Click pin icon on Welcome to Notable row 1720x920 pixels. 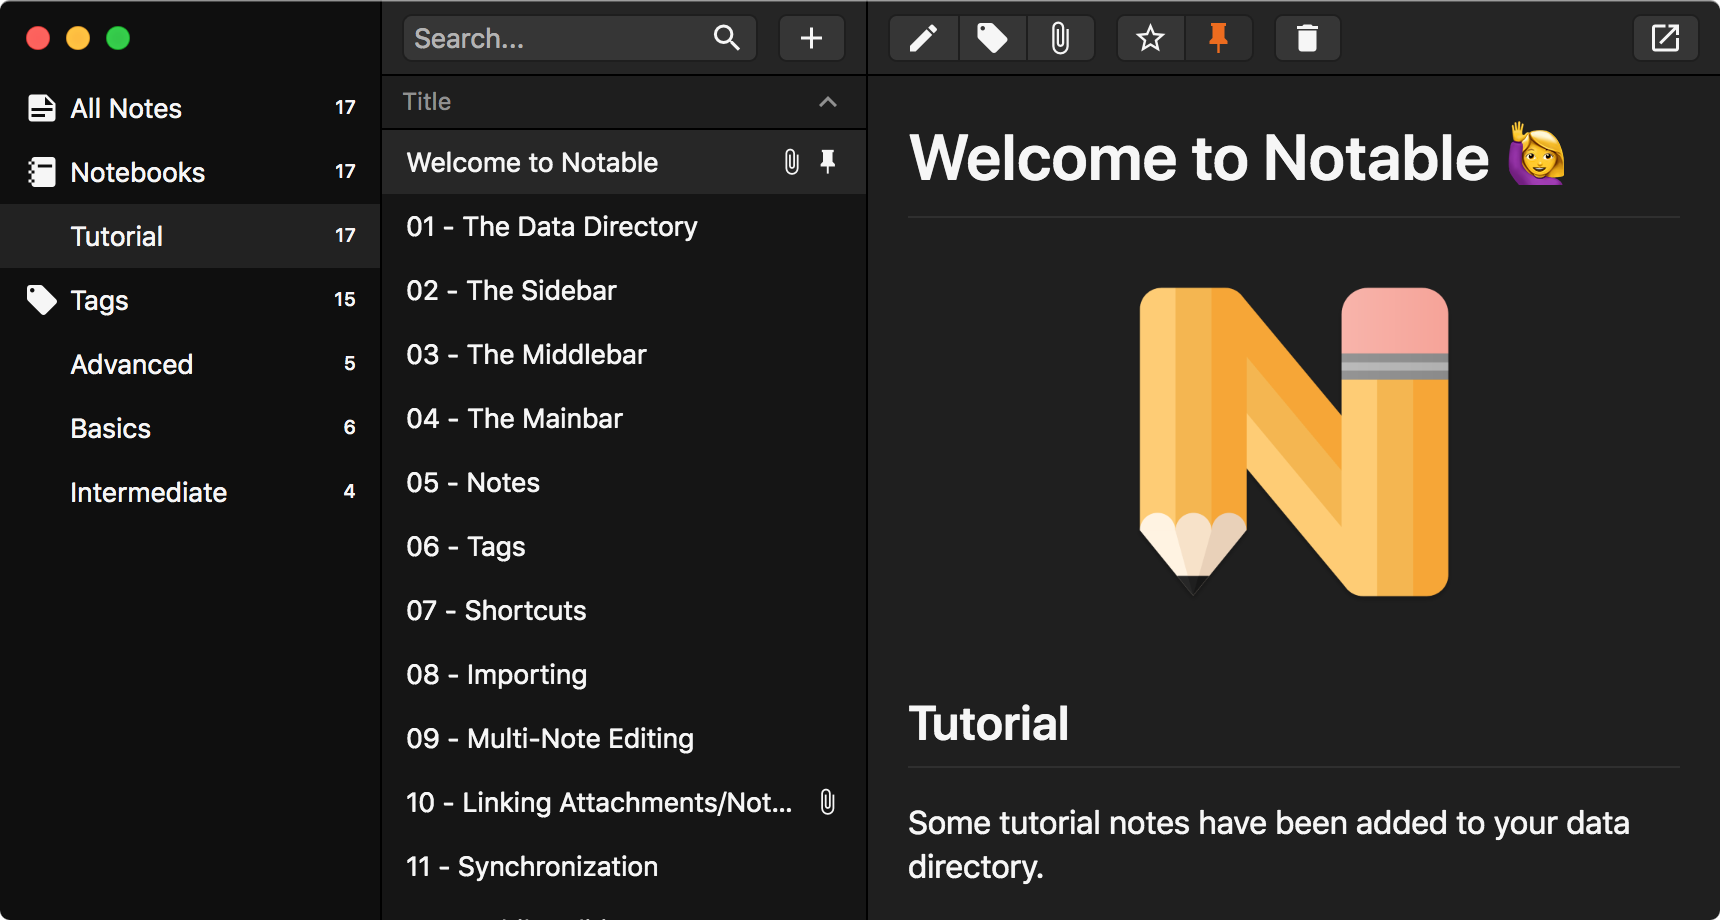828,162
